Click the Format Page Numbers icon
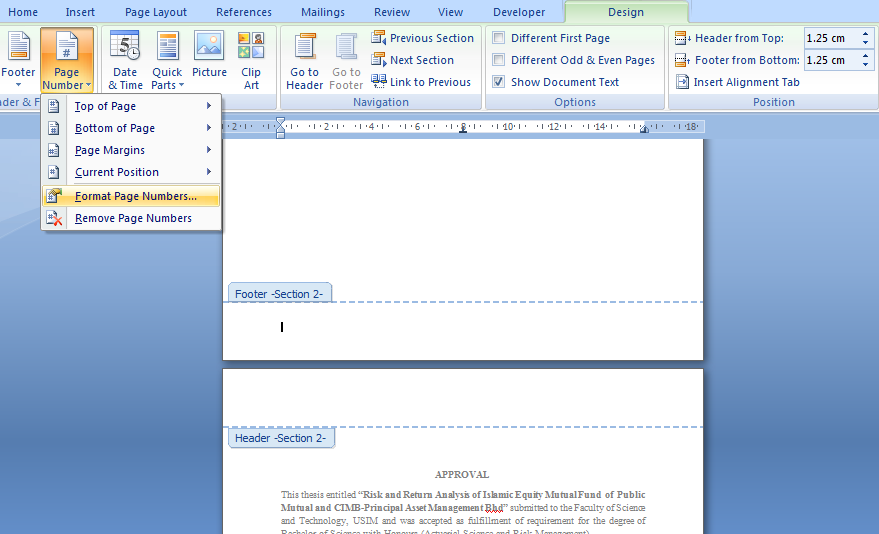The width and height of the screenshot is (879, 534). click(54, 196)
